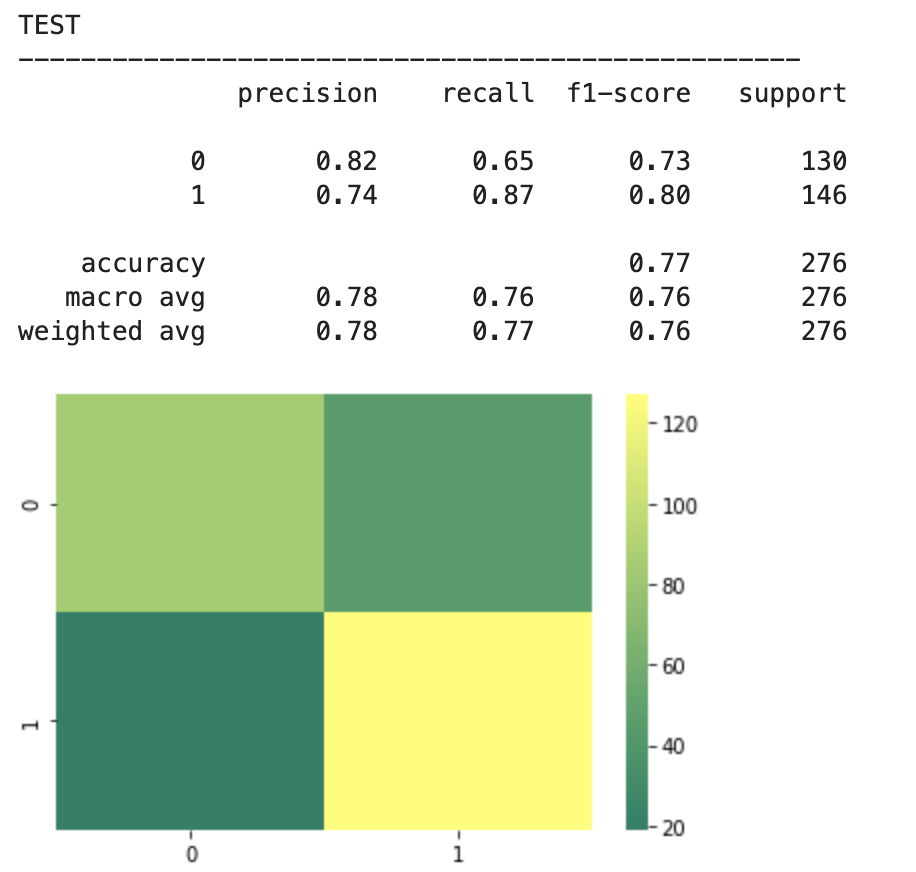Click the bright yellow bottom-right heatmap cell
916x872 pixels.
(x=458, y=720)
